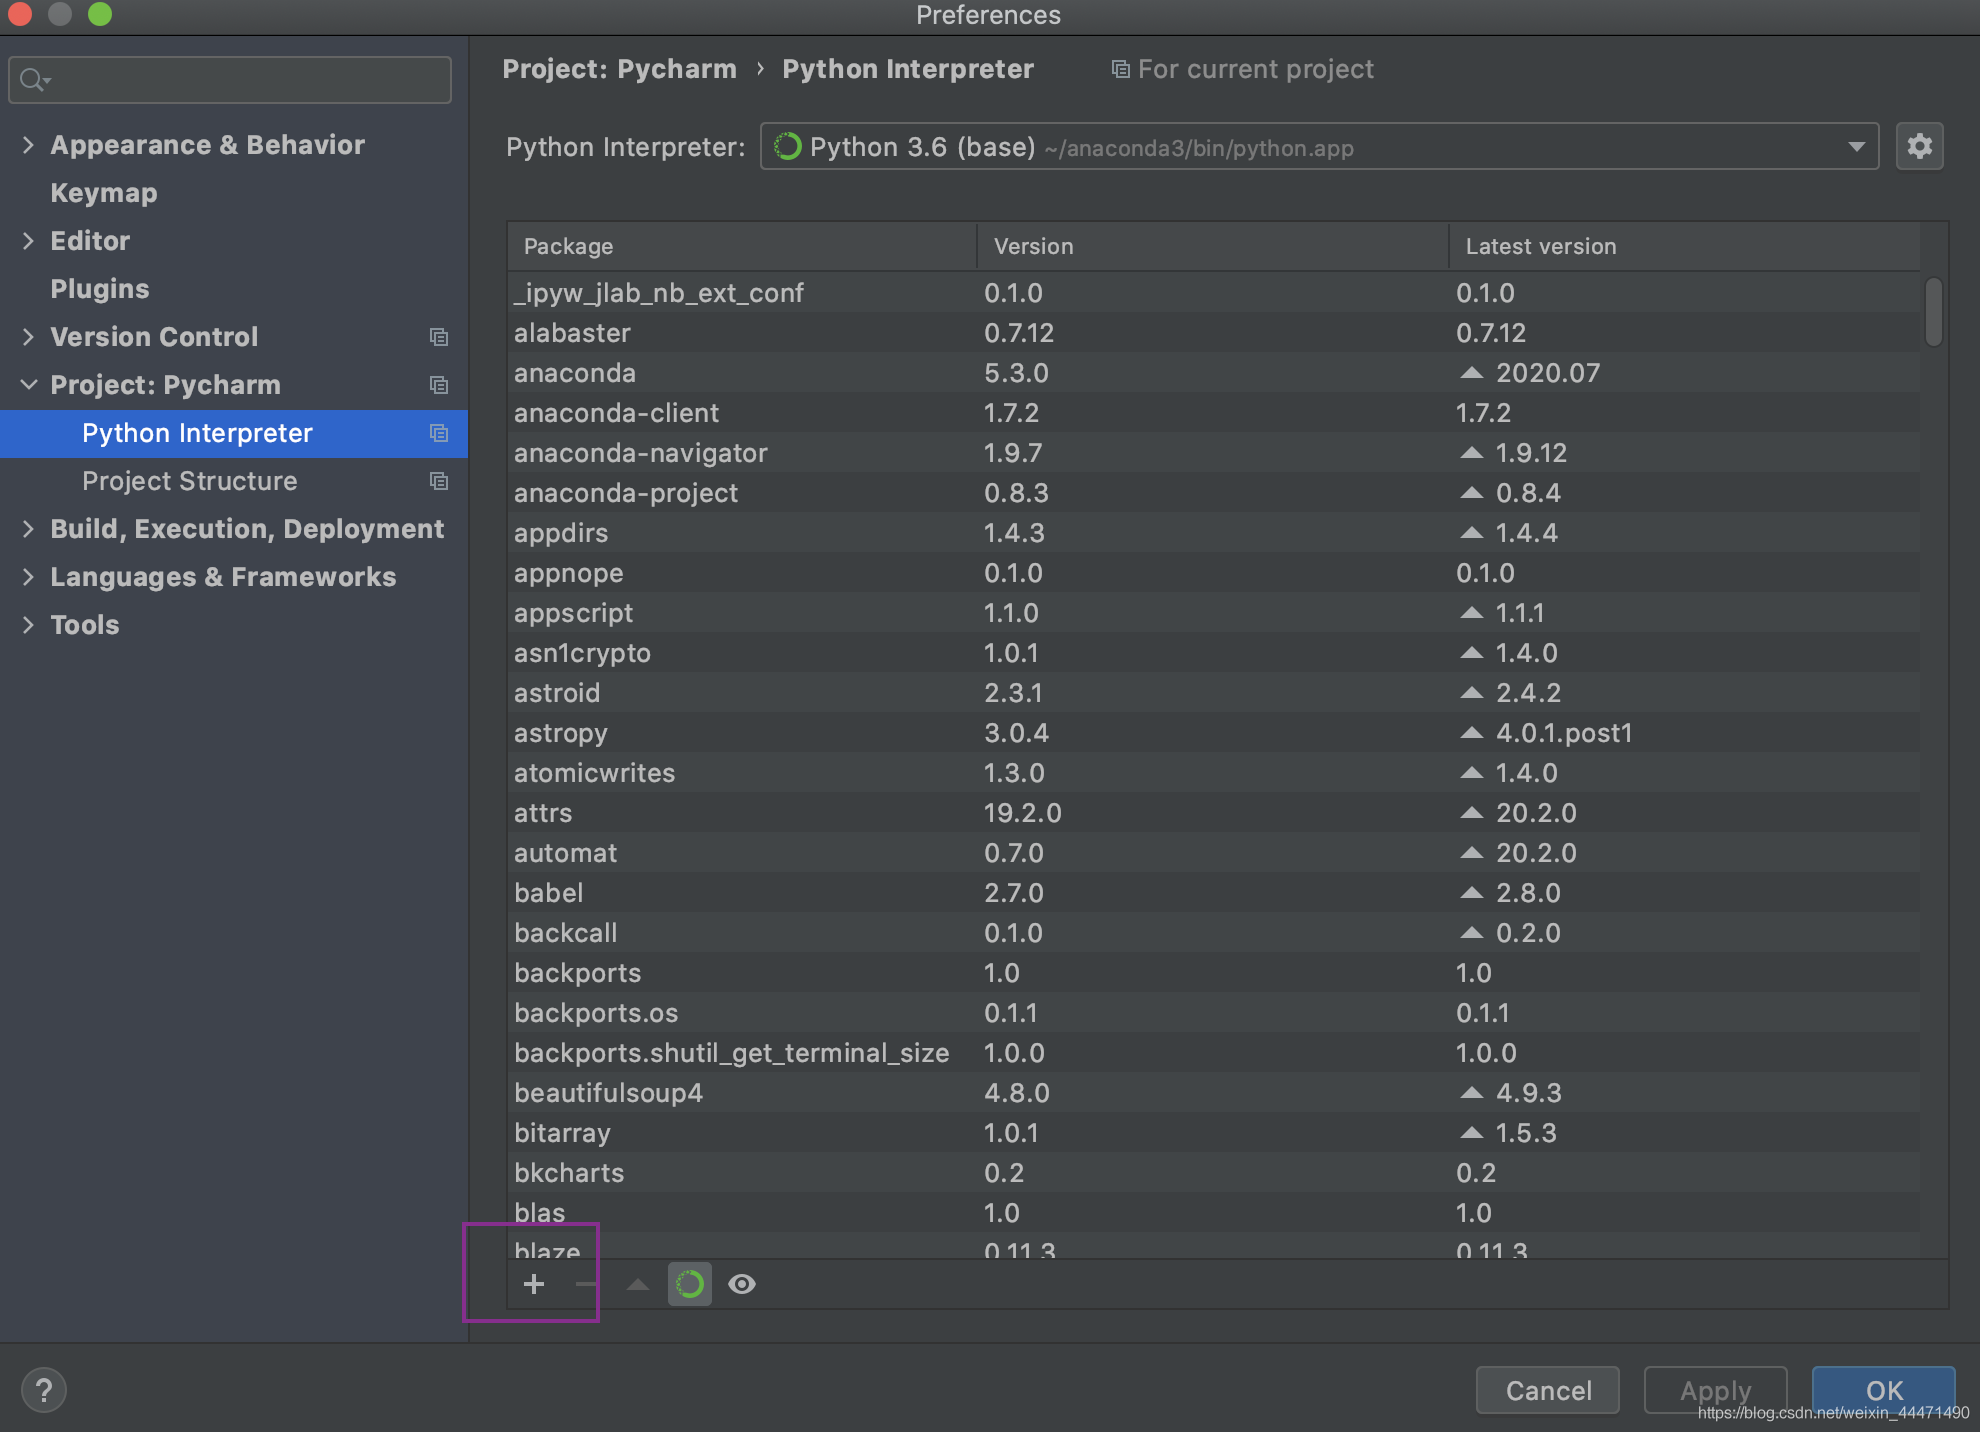Select the _ipyw_jlab_nb_ext_conf package row

(x=1214, y=293)
